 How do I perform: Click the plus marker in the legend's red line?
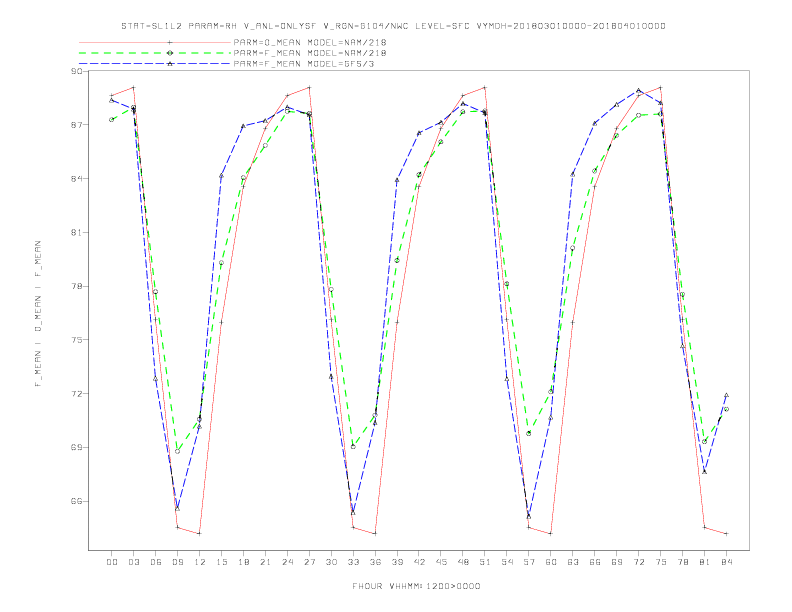170,42
